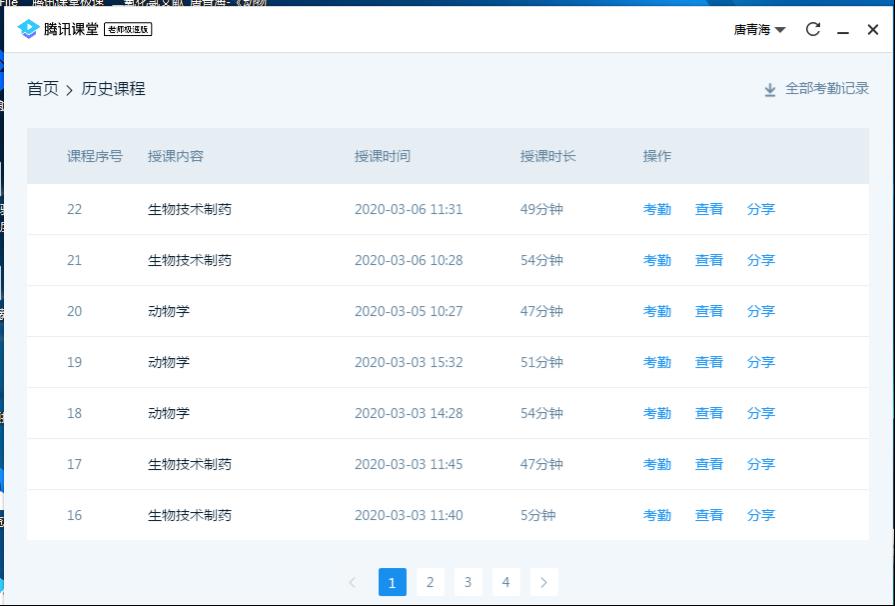Open 考勤 for course number 22

pos(657,210)
